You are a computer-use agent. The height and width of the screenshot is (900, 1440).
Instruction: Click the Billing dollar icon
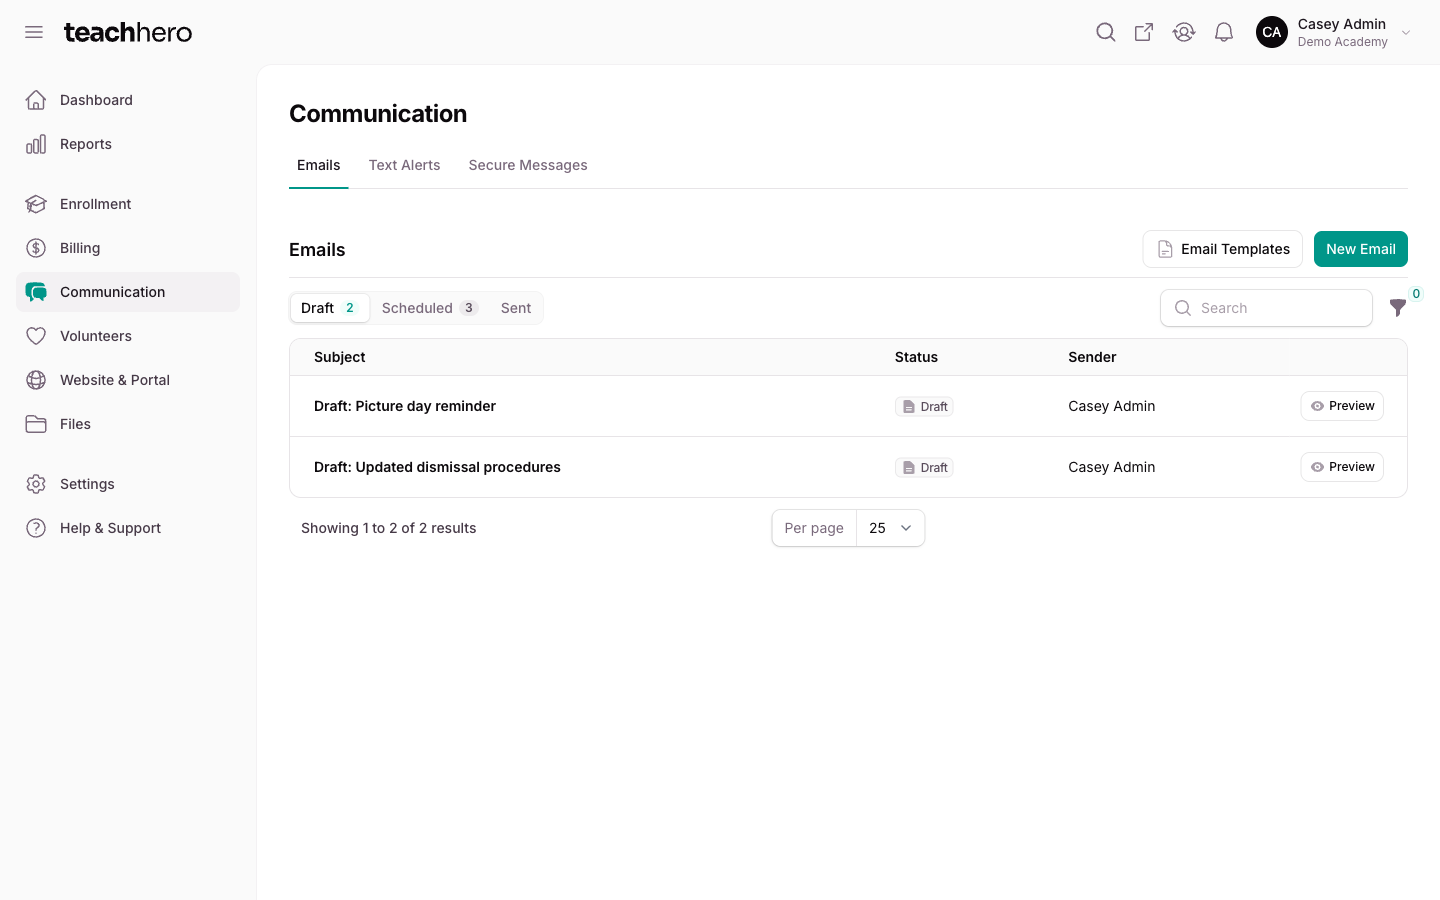tap(36, 248)
